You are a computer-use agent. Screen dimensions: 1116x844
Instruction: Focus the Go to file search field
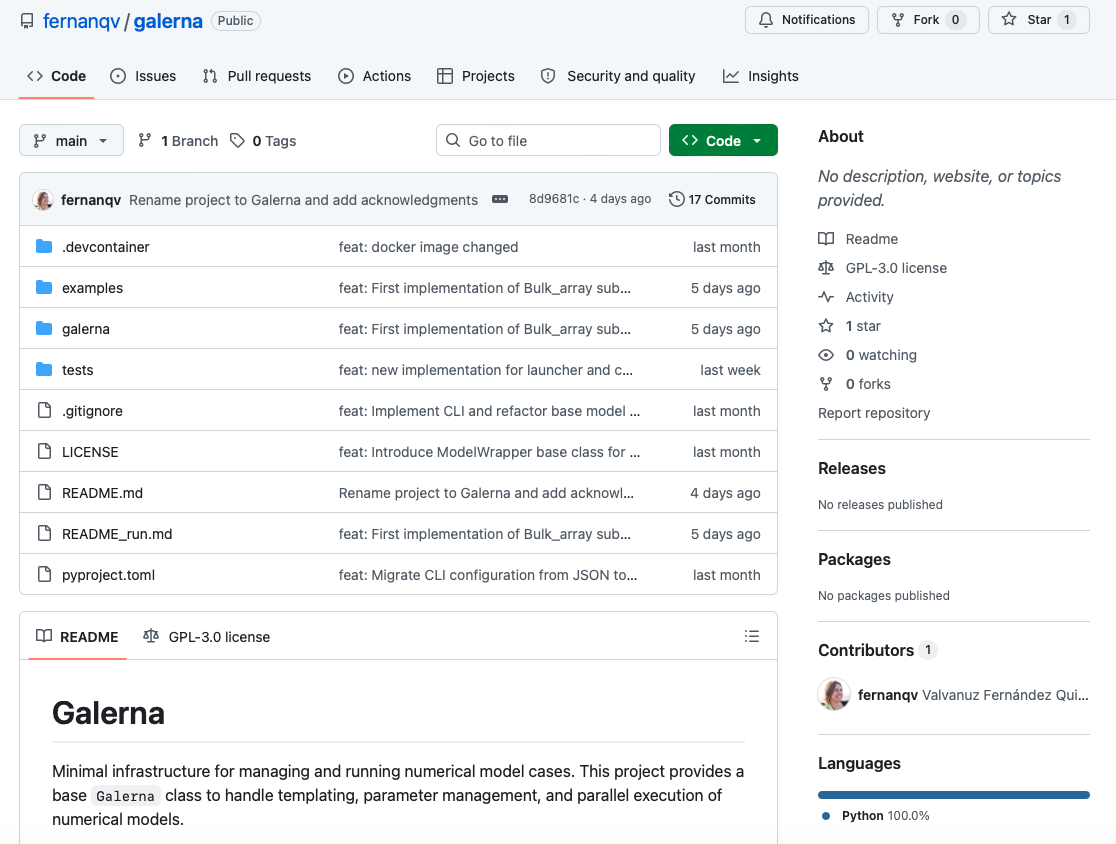548,140
